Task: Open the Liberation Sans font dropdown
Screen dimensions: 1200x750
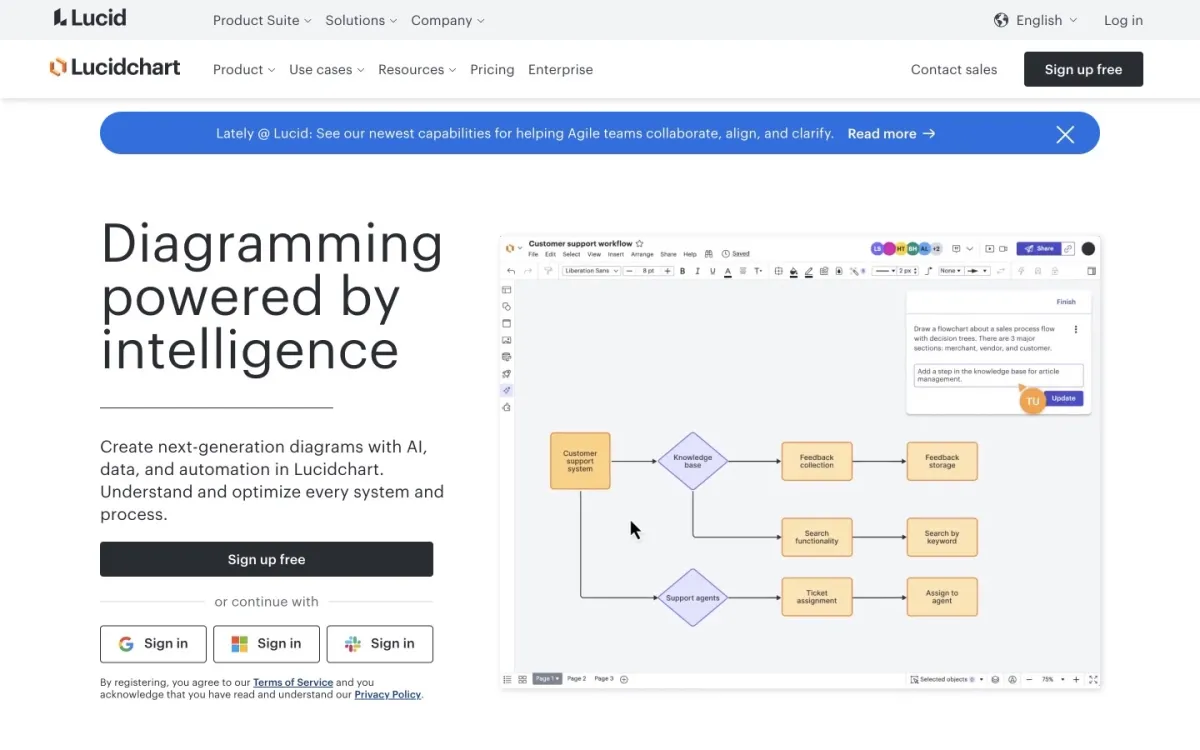Action: point(590,270)
